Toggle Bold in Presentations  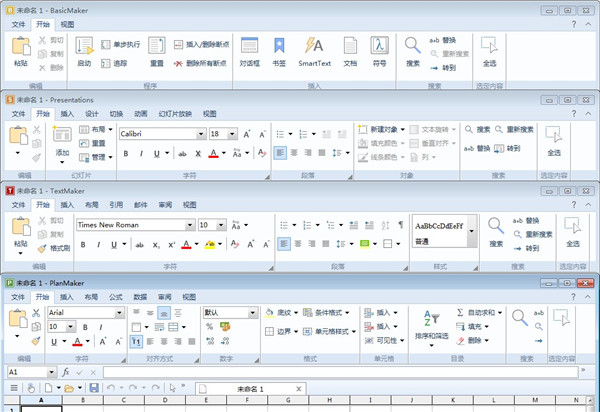click(126, 154)
